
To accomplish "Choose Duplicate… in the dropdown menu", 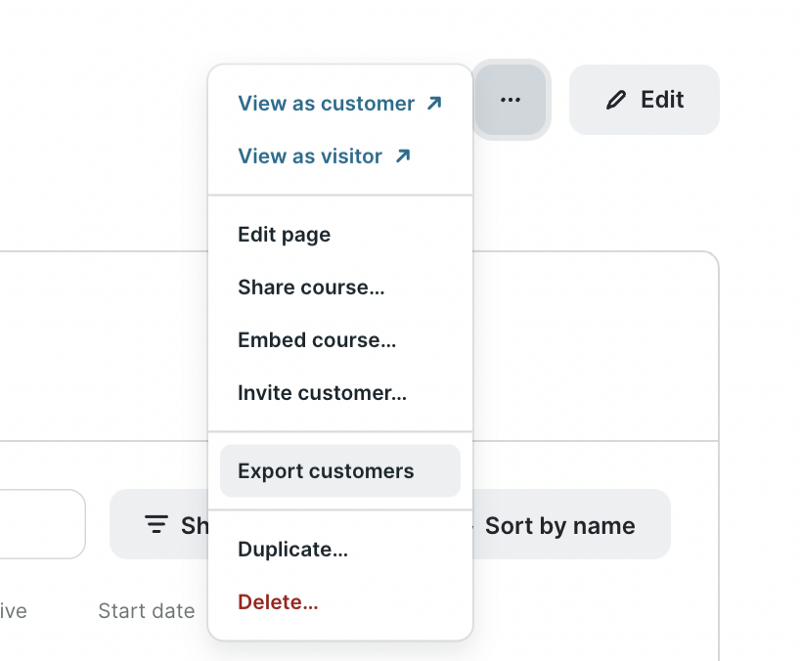I will click(x=293, y=549).
